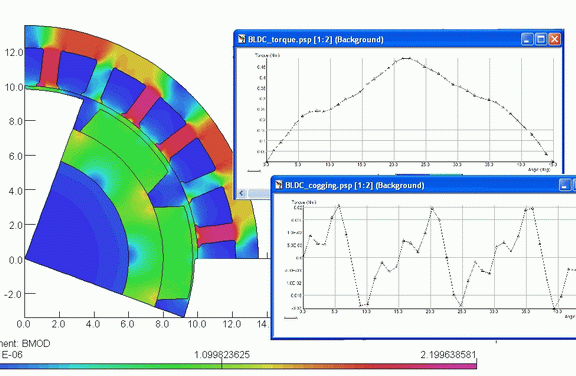Image resolution: width=576 pixels, height=376 pixels.
Task: Click the BMOD component label
Action: pyautogui.click(x=36, y=344)
